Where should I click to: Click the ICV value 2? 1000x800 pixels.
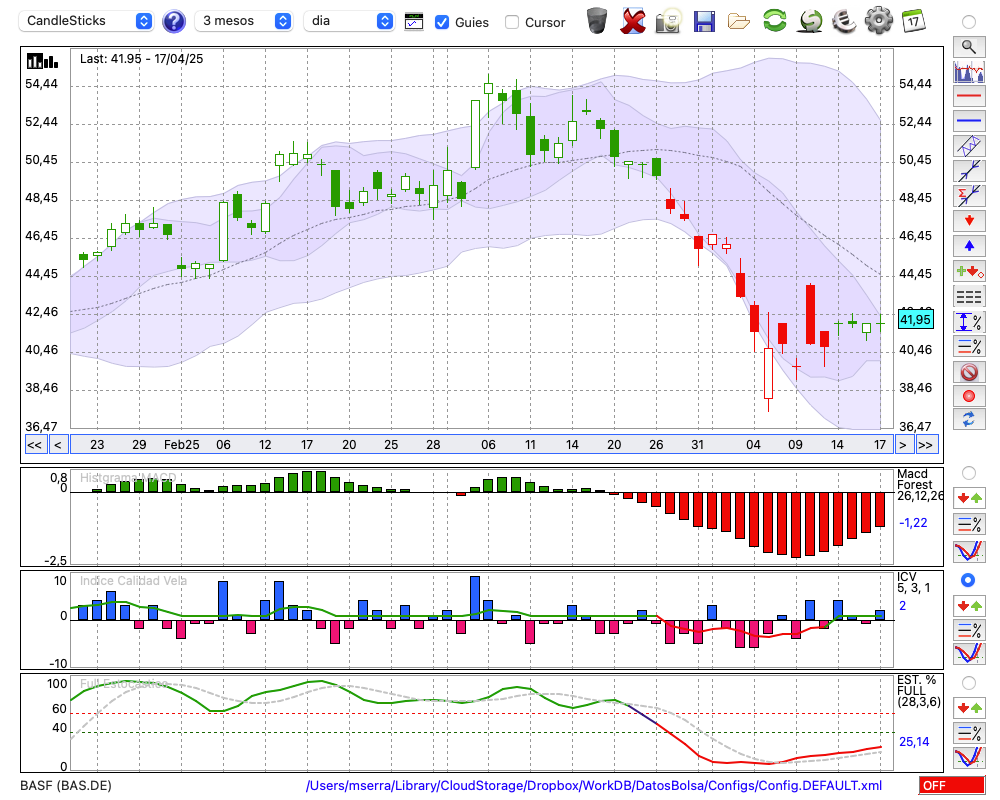[902, 605]
